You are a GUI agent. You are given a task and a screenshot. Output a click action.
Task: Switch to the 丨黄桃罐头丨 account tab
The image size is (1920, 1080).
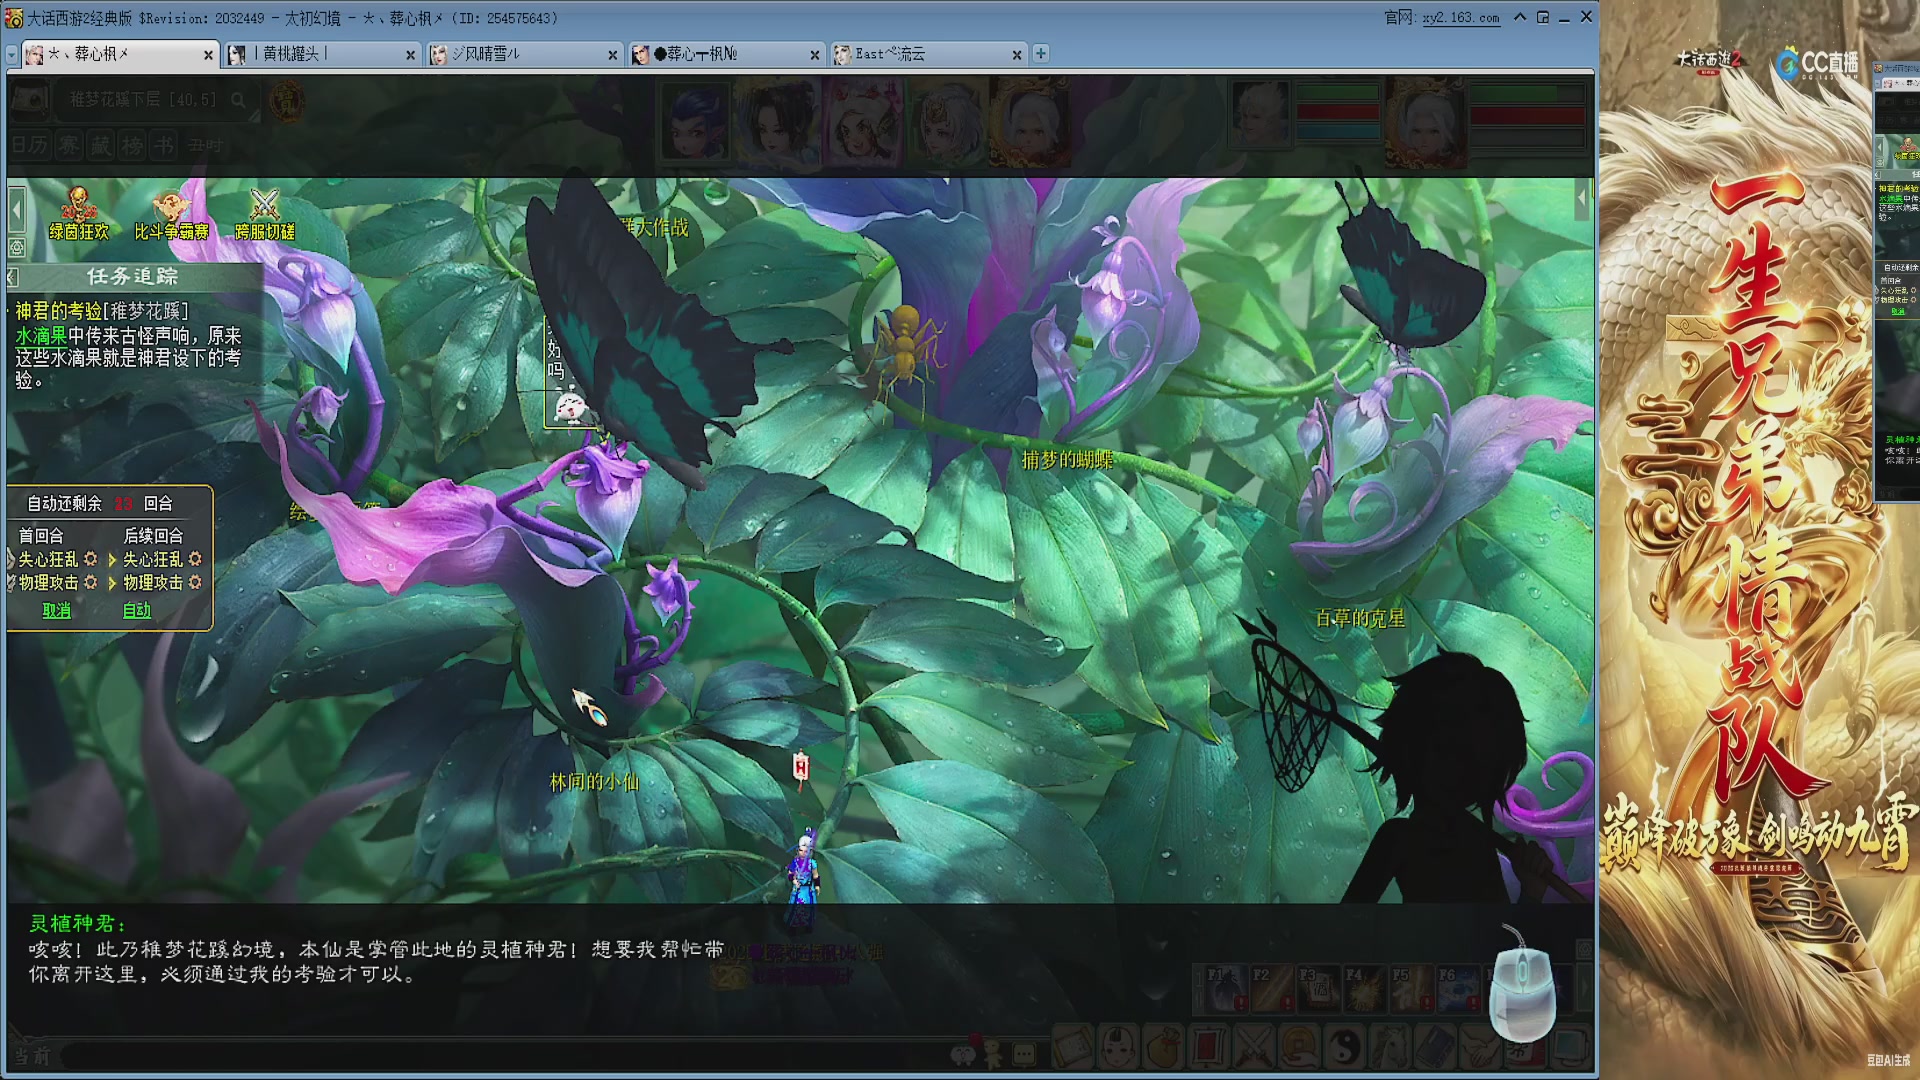322,54
